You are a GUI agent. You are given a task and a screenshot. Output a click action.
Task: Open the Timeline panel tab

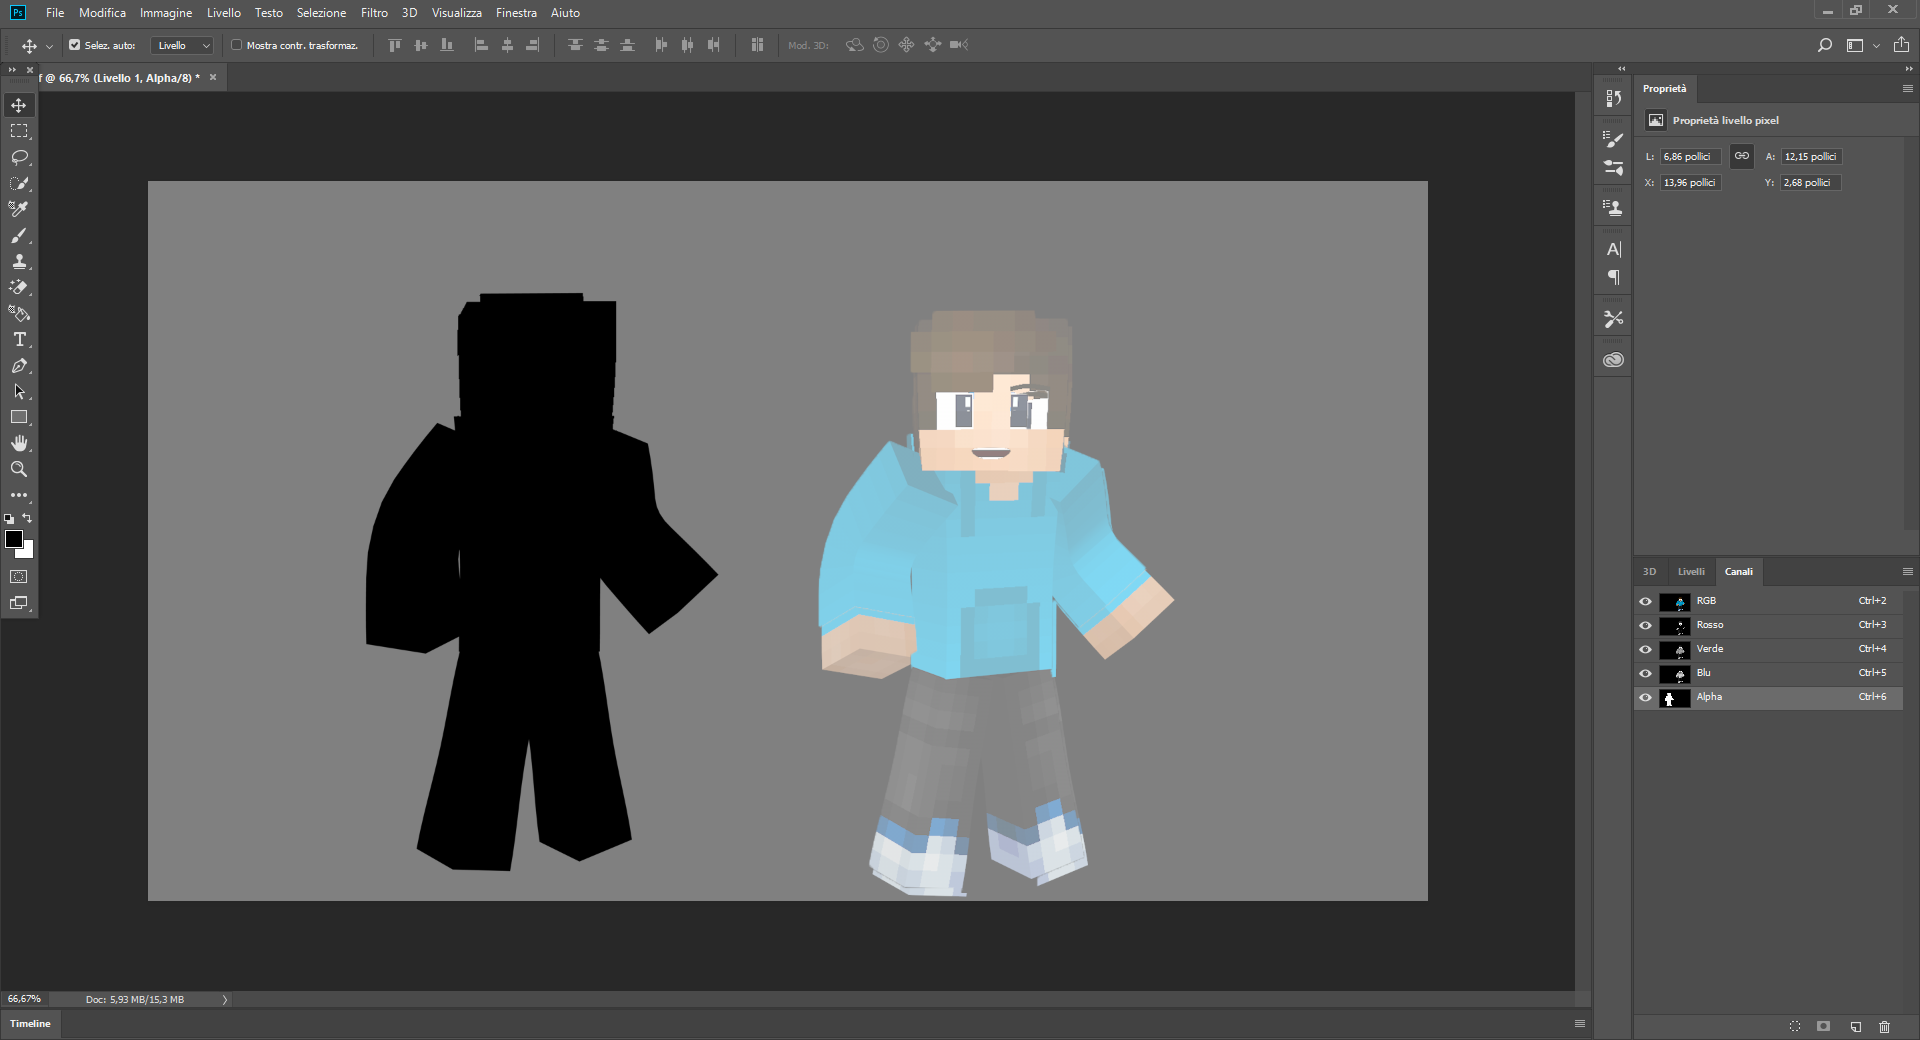pyautogui.click(x=30, y=1024)
